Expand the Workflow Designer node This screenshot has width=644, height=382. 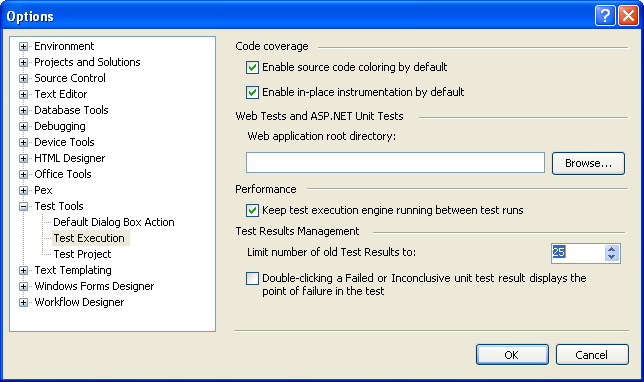click(x=23, y=303)
